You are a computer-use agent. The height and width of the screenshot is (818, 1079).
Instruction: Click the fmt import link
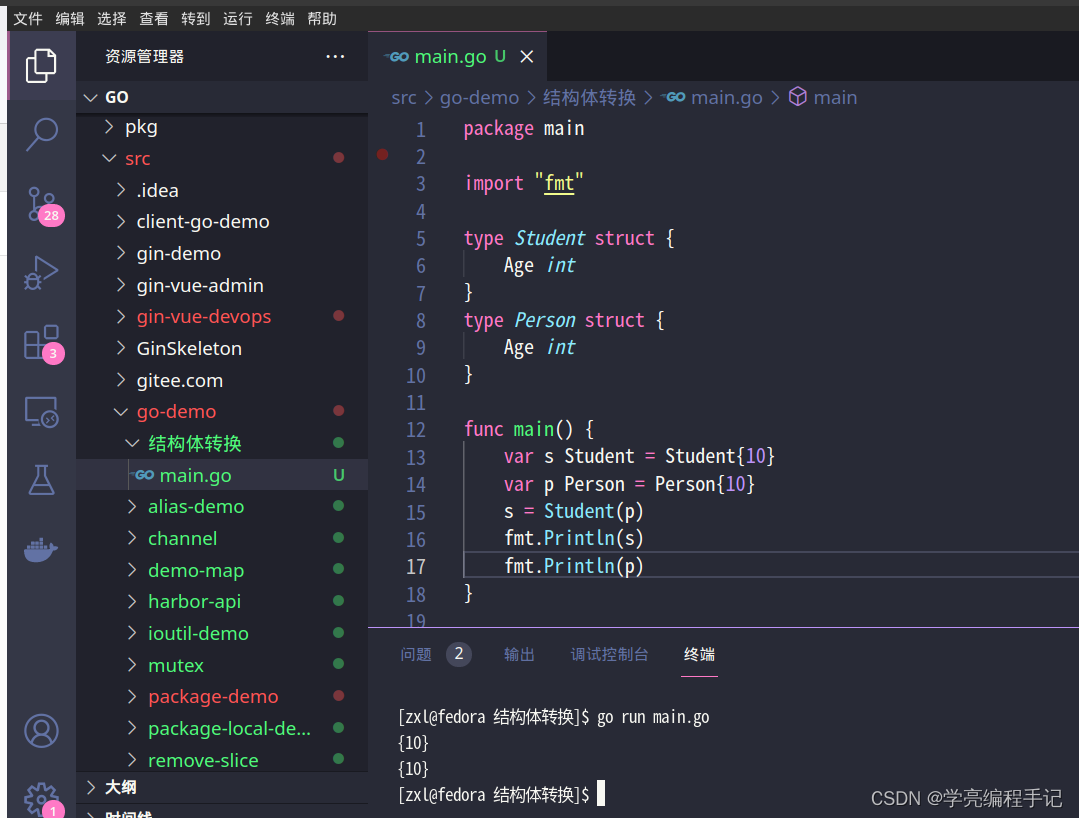[x=559, y=183]
